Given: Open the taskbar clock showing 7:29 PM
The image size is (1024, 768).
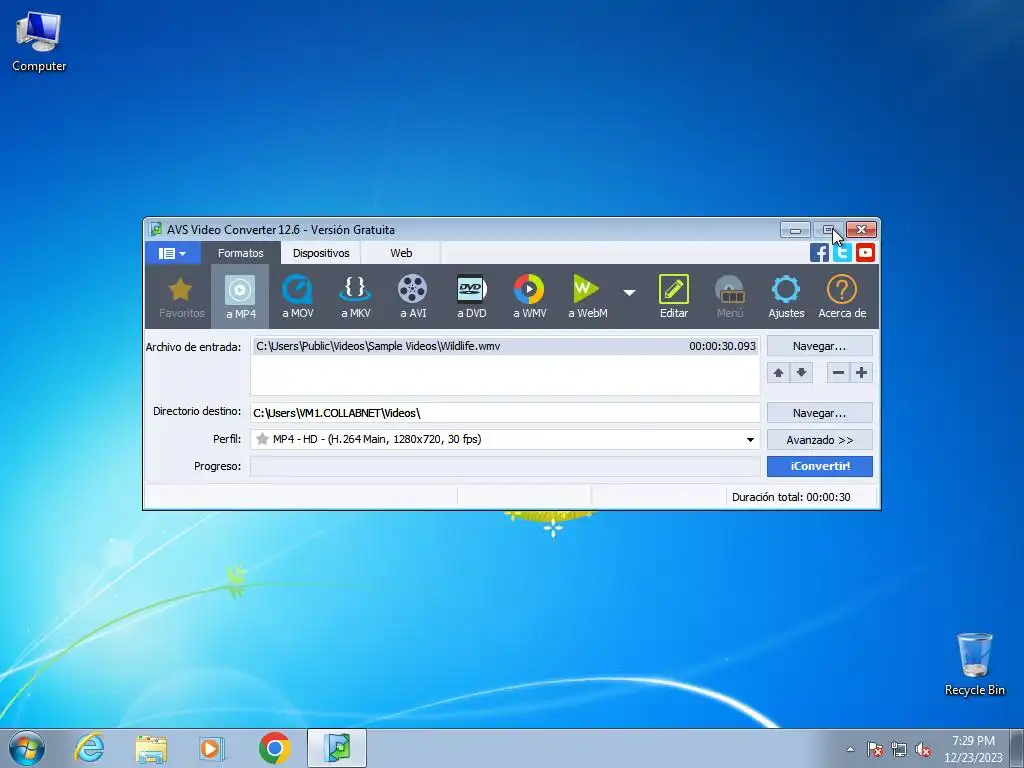Looking at the screenshot, I should tap(973, 749).
